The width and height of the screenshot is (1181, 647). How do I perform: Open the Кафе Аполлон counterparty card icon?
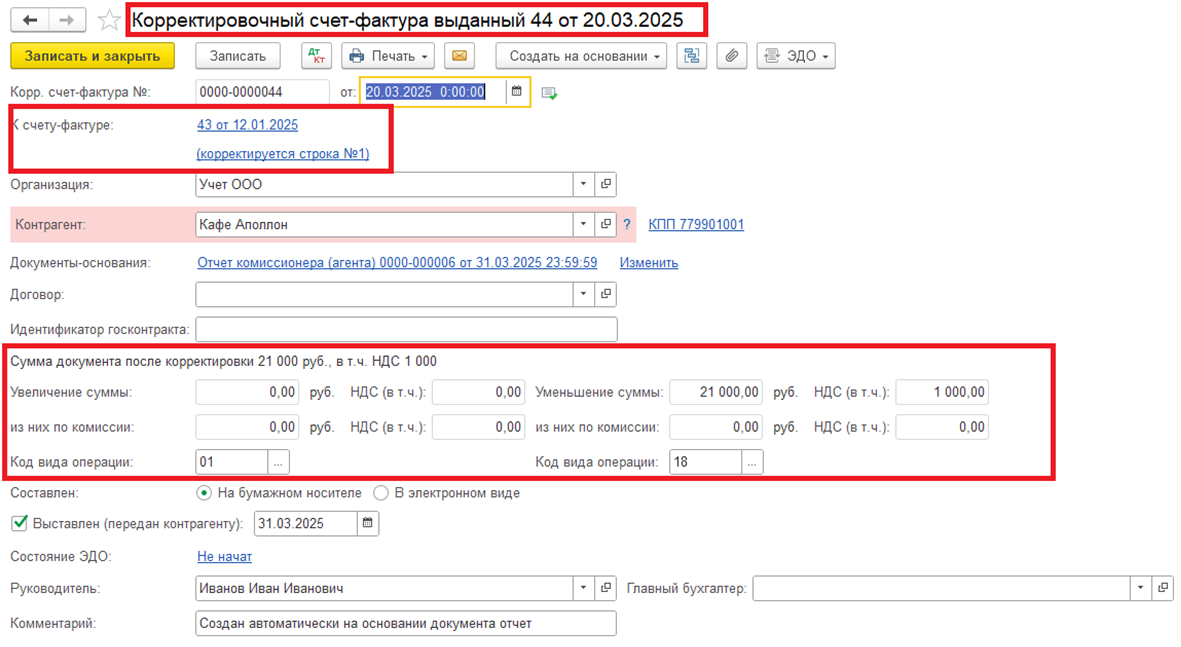[x=605, y=225]
